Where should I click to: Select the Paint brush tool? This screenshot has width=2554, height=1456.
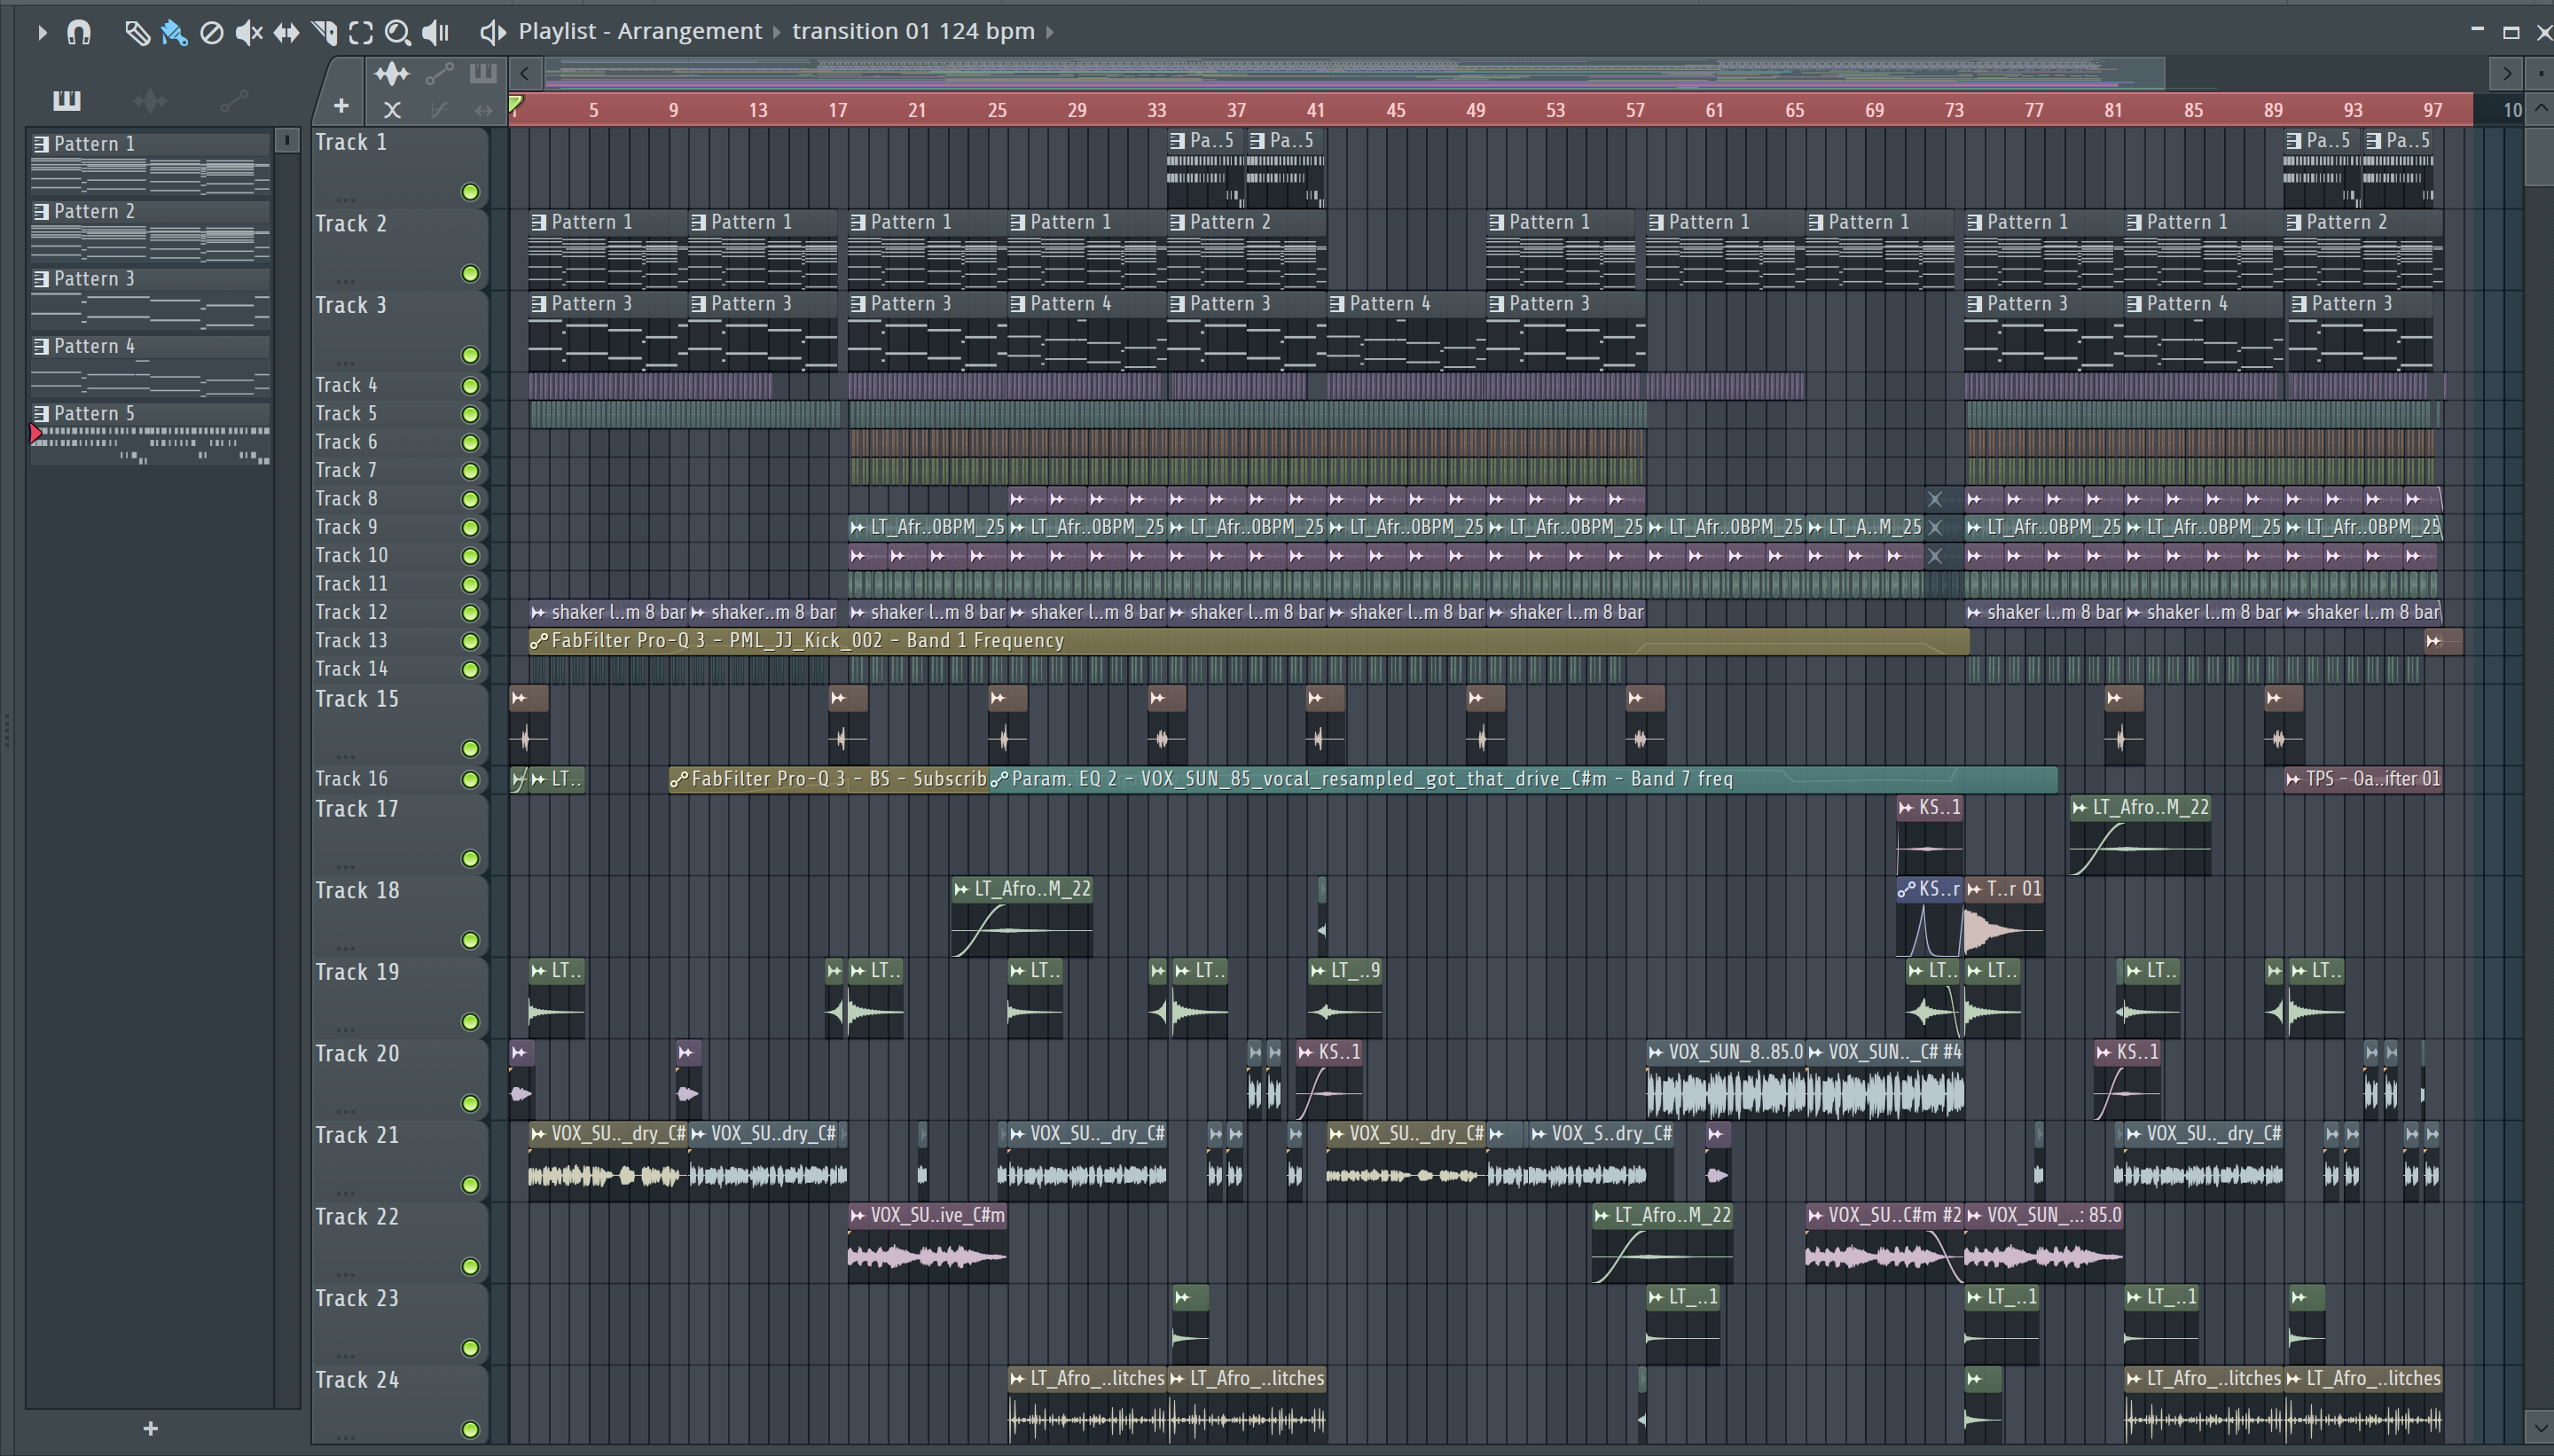point(174,33)
